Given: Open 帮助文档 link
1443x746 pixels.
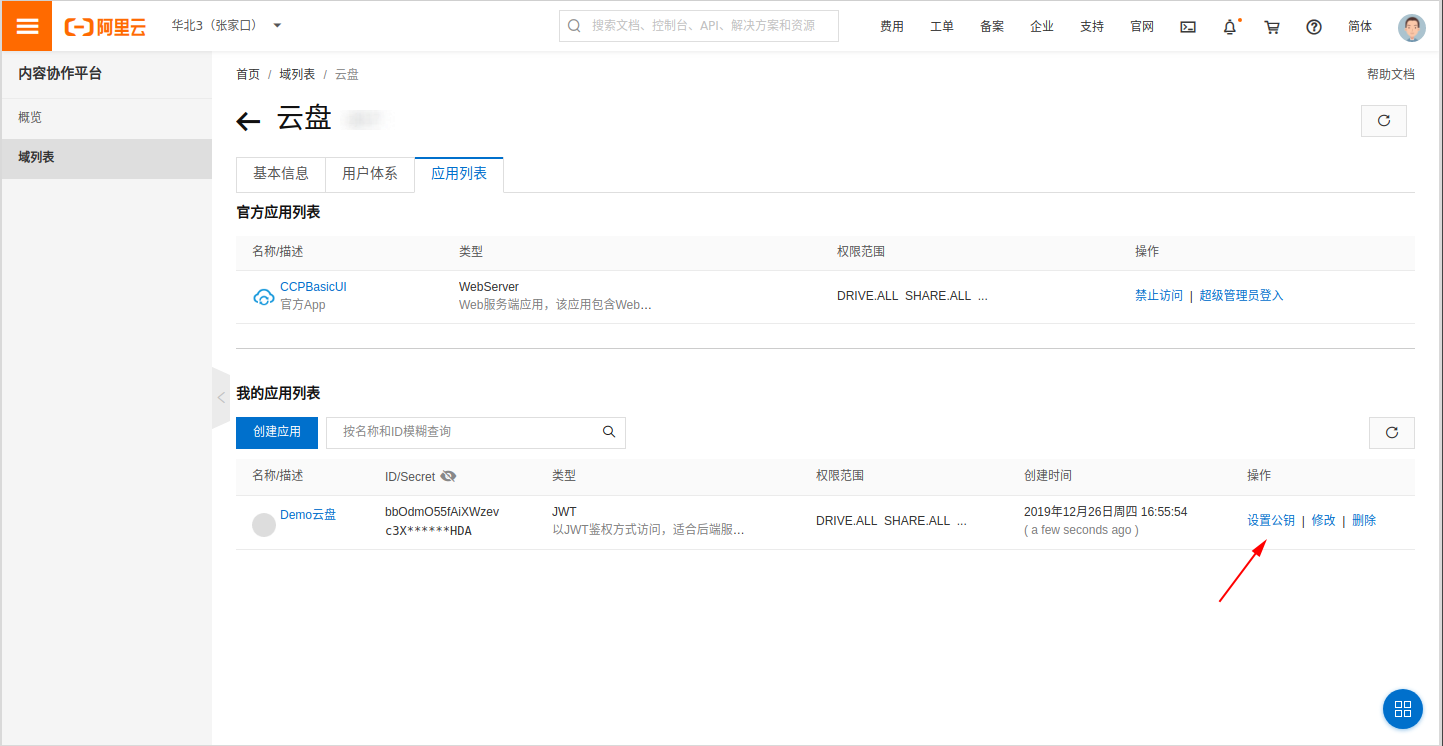Looking at the screenshot, I should coord(1391,74).
